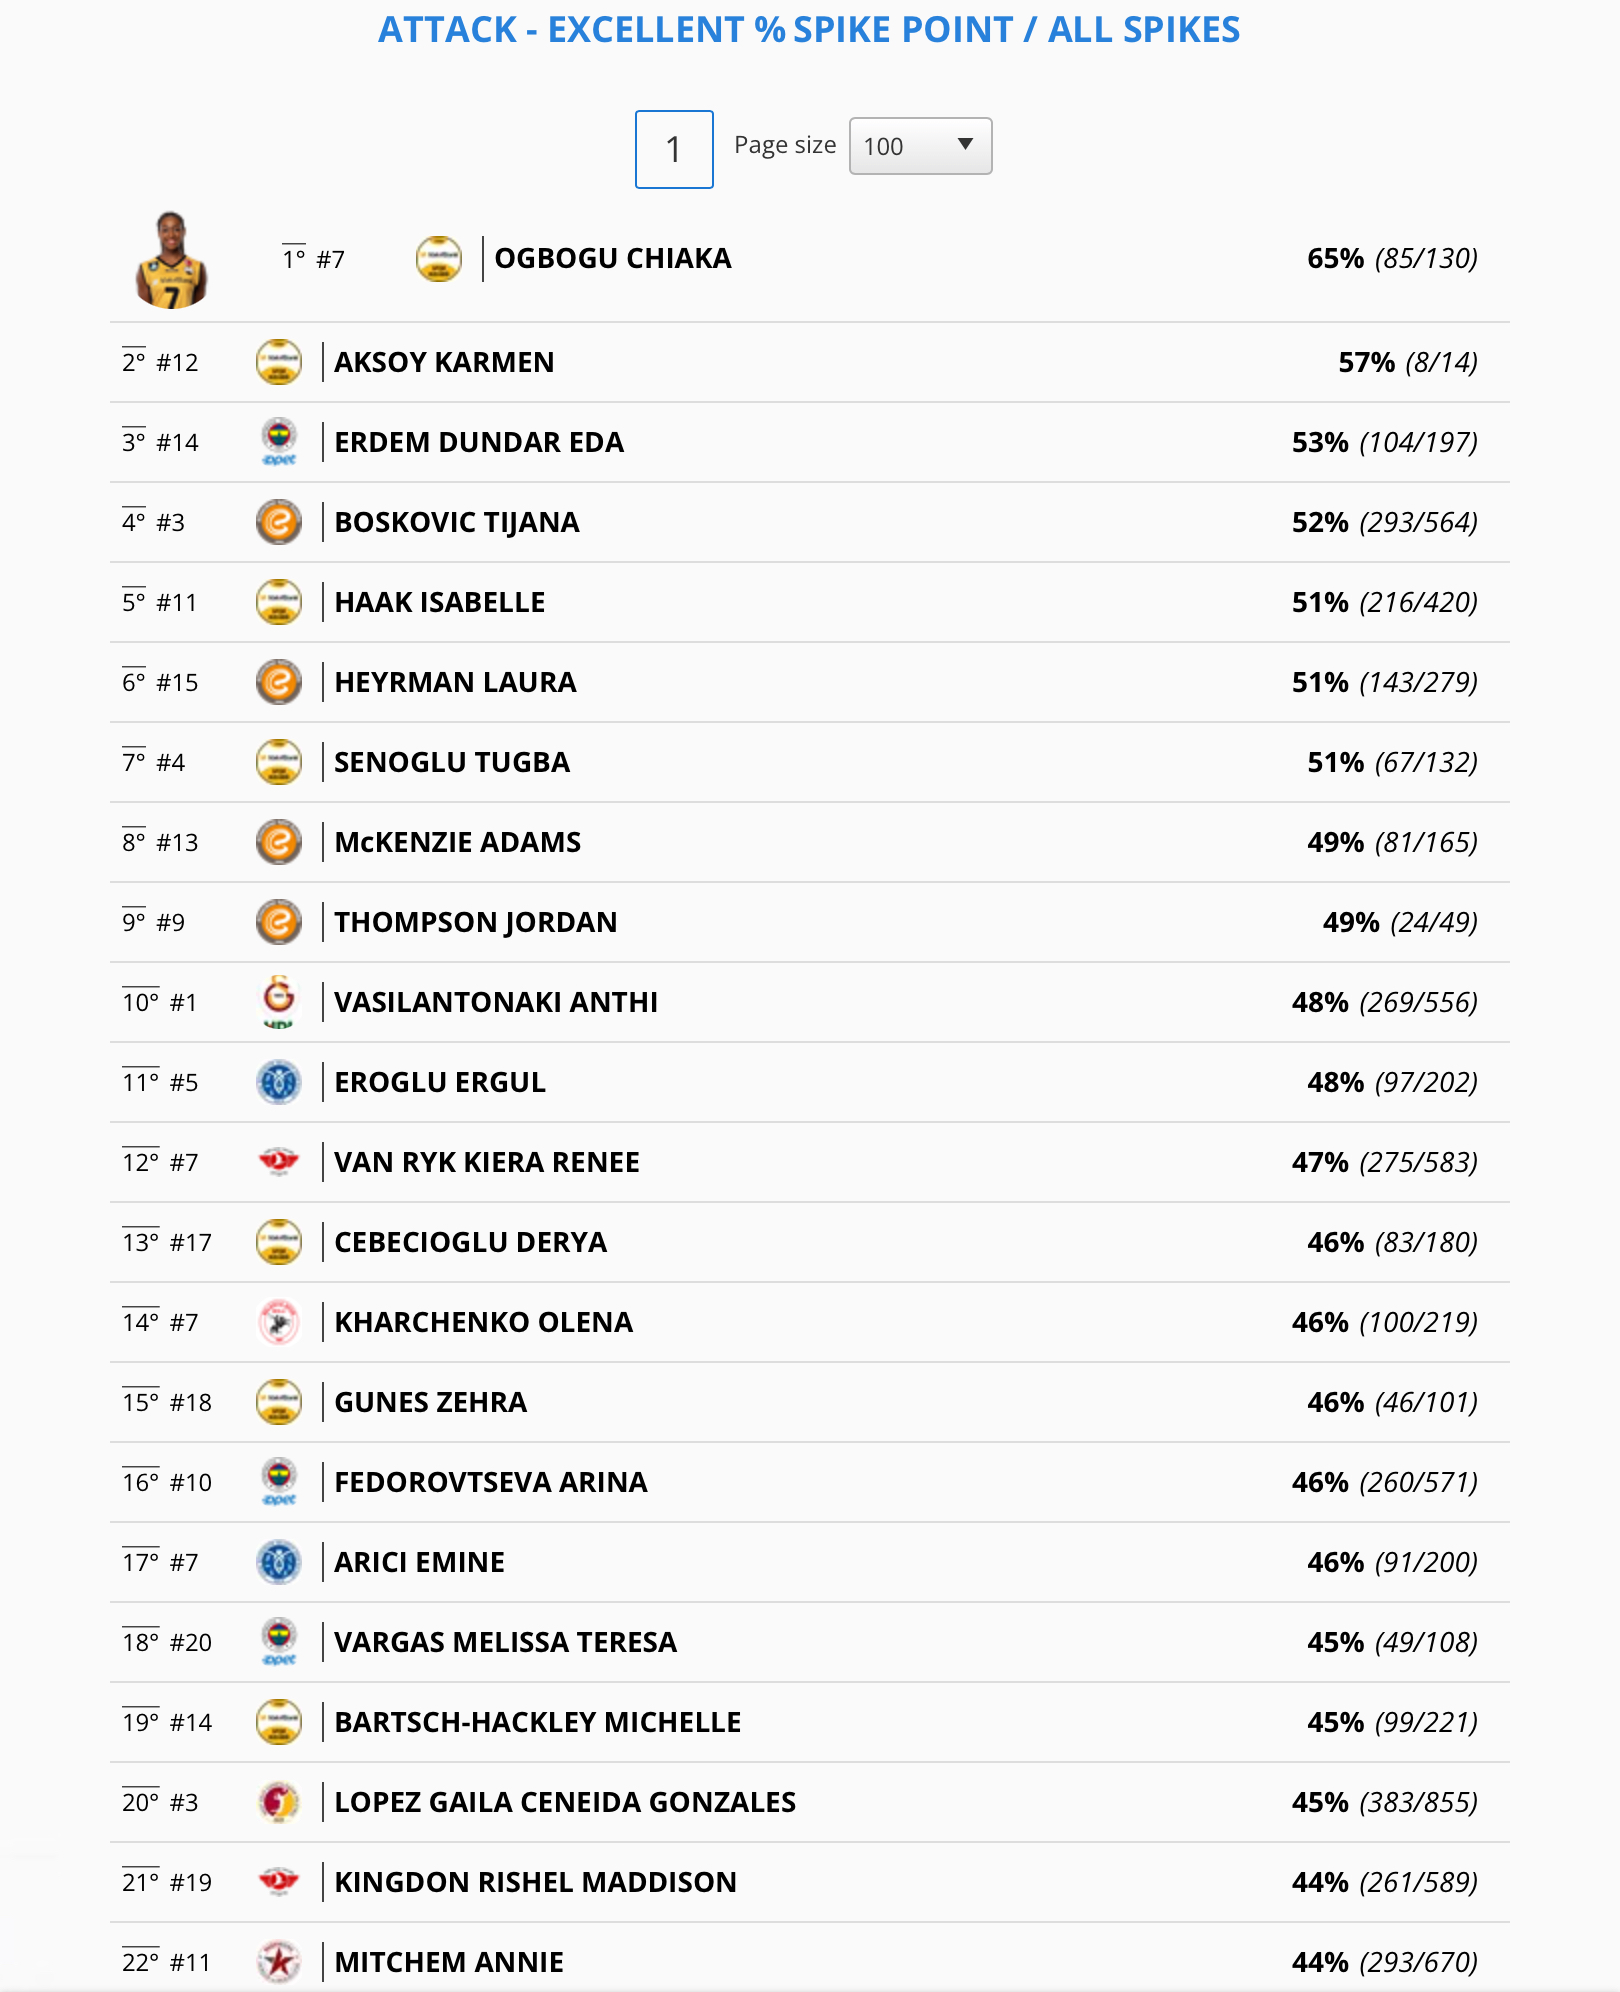Click Galatasaray logo beside Vasilantonaki Anthi
The height and width of the screenshot is (1992, 1620).
pos(279,1002)
